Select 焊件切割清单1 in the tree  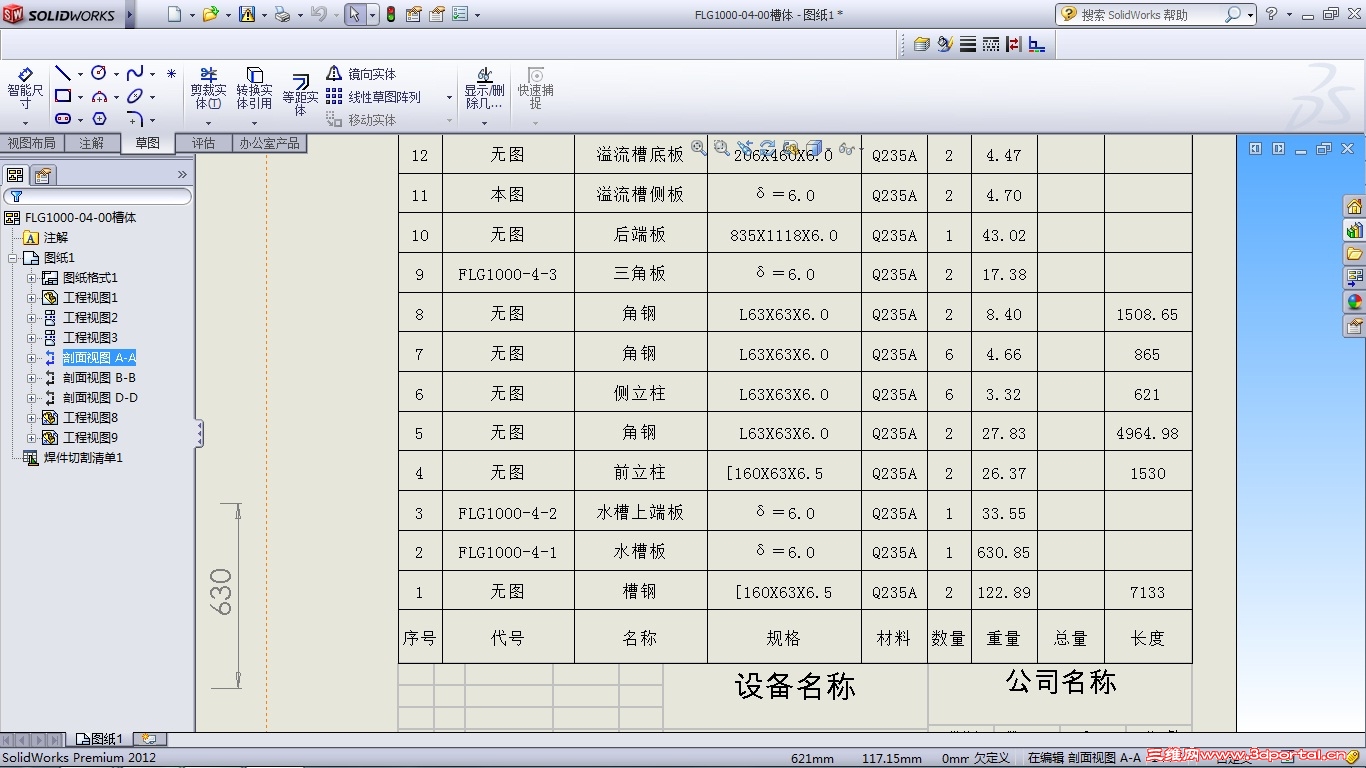(83, 458)
